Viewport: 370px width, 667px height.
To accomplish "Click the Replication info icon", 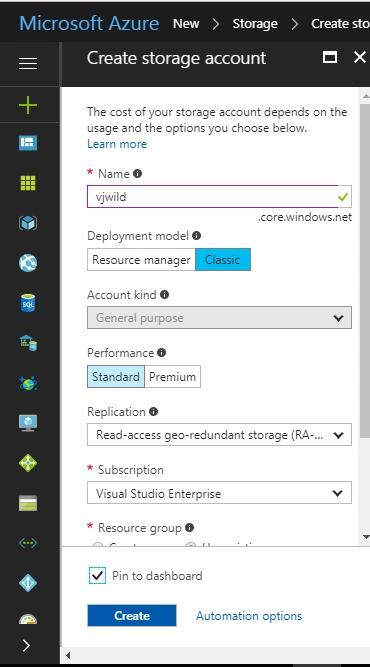I will coord(154,411).
